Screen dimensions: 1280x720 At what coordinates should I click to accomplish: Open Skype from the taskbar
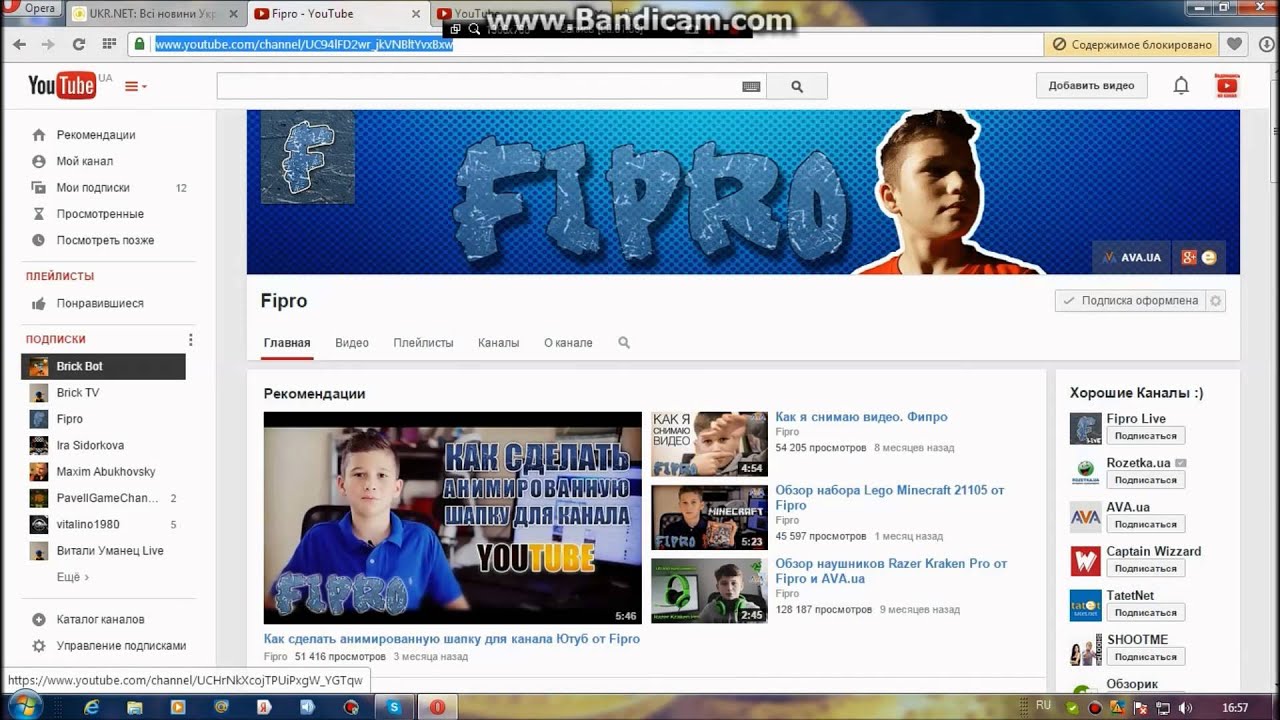pos(394,707)
